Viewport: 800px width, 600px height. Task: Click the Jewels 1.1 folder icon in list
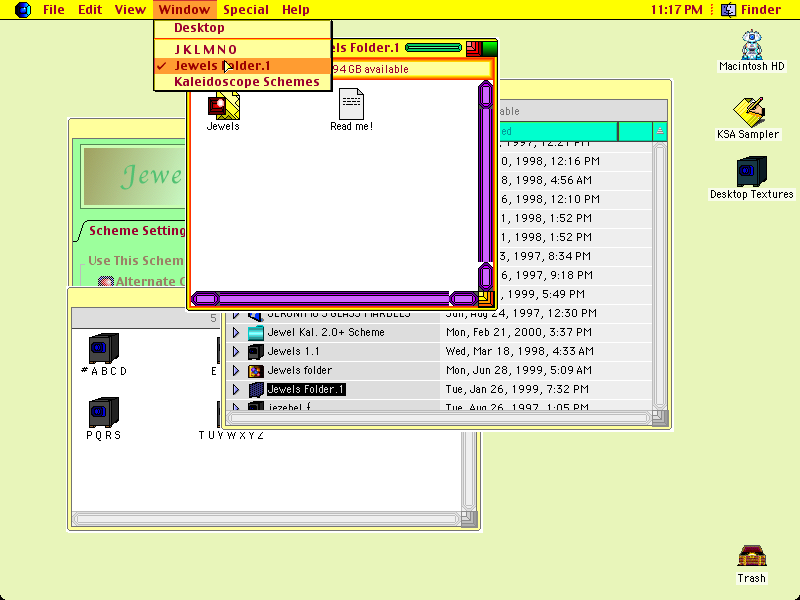point(256,352)
